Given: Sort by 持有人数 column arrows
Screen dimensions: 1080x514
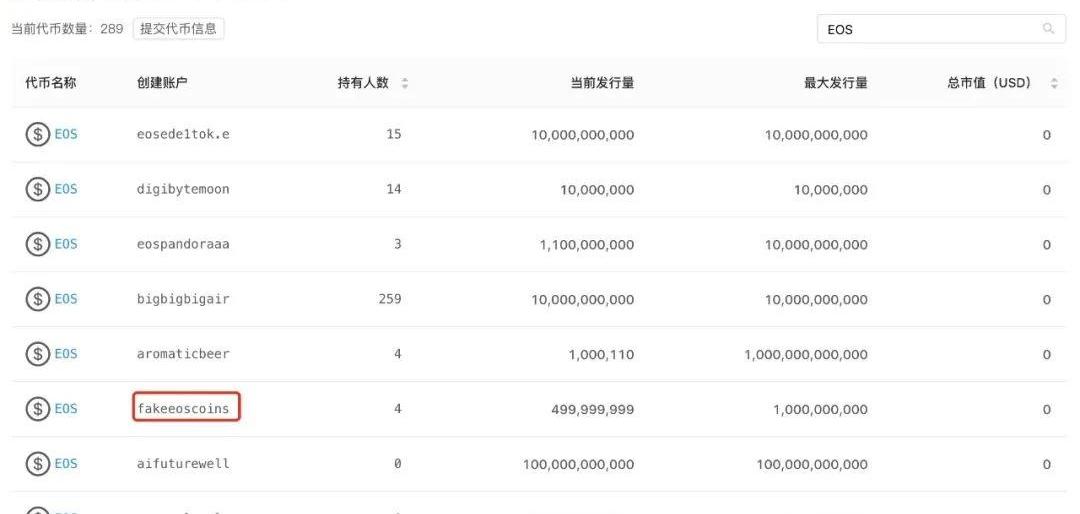Looking at the screenshot, I should (x=404, y=83).
